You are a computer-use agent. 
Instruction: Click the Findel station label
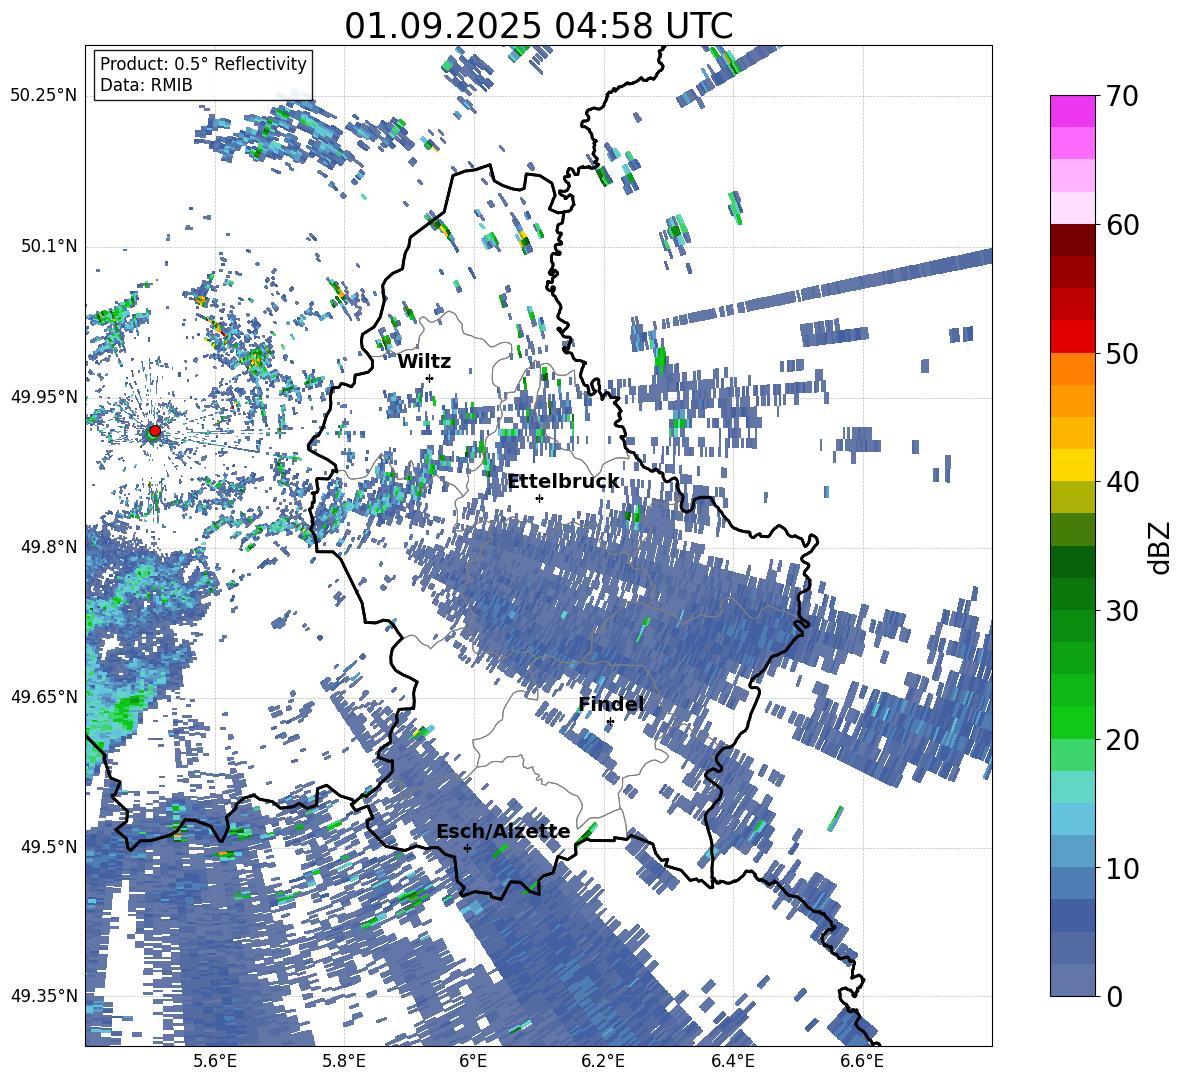click(x=611, y=704)
